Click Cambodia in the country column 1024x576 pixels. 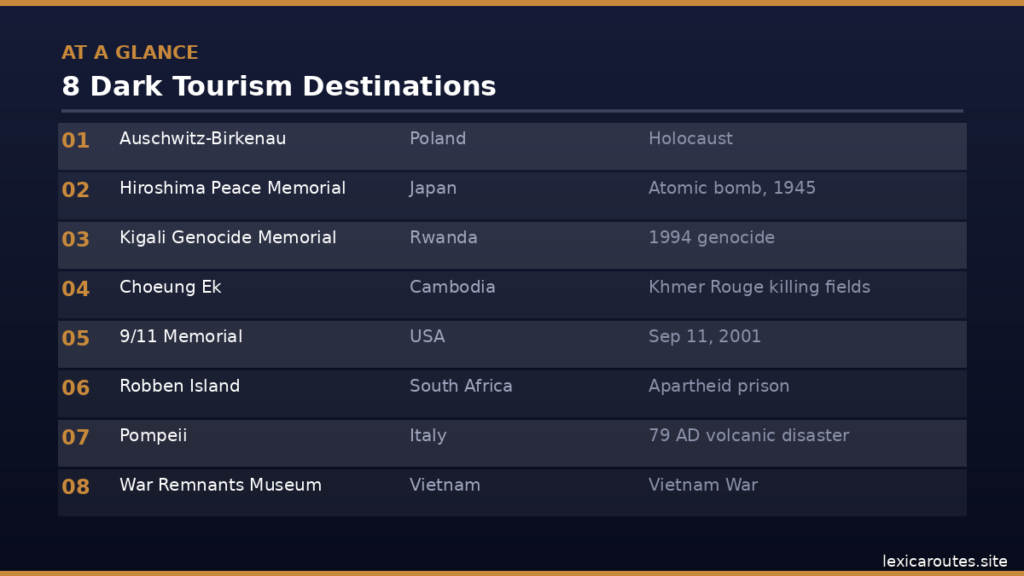pyautogui.click(x=453, y=287)
